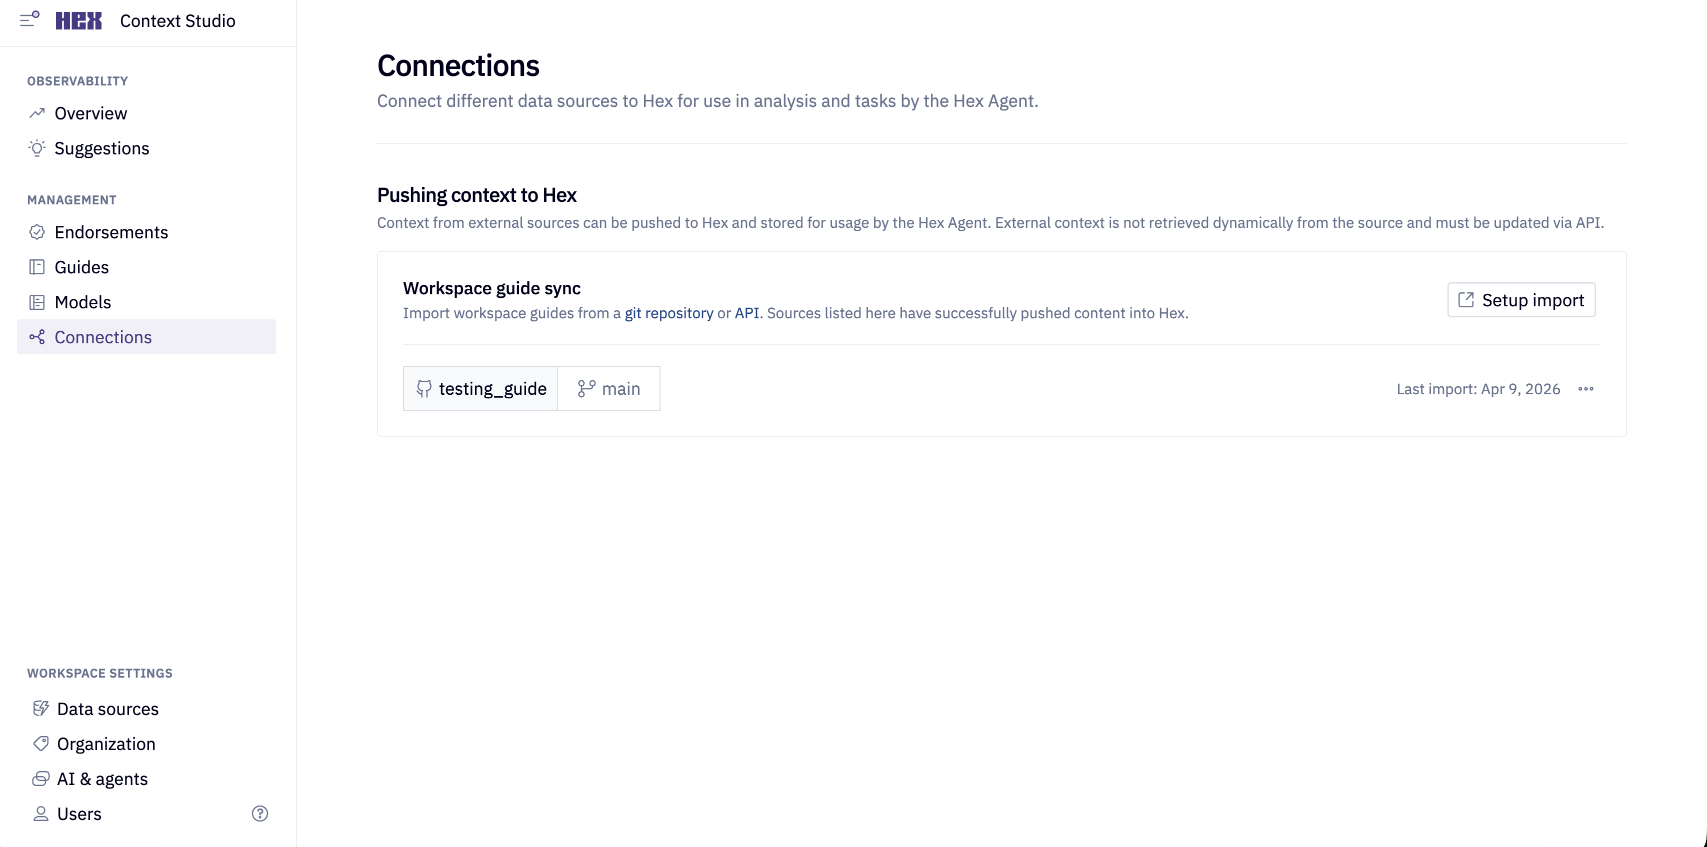This screenshot has width=1707, height=847.
Task: Click the Hex logo in the sidebar
Action: [77, 20]
